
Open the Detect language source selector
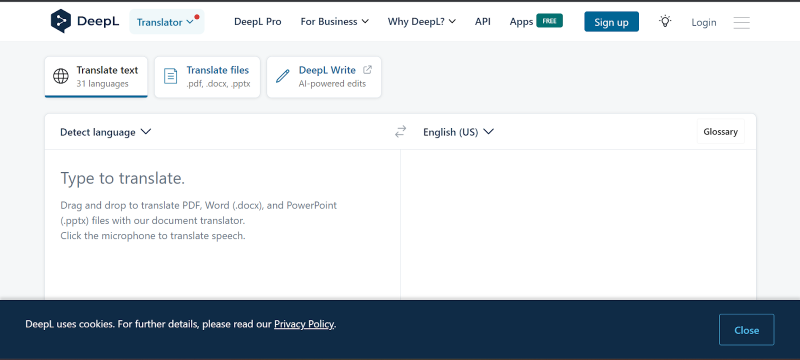106,132
